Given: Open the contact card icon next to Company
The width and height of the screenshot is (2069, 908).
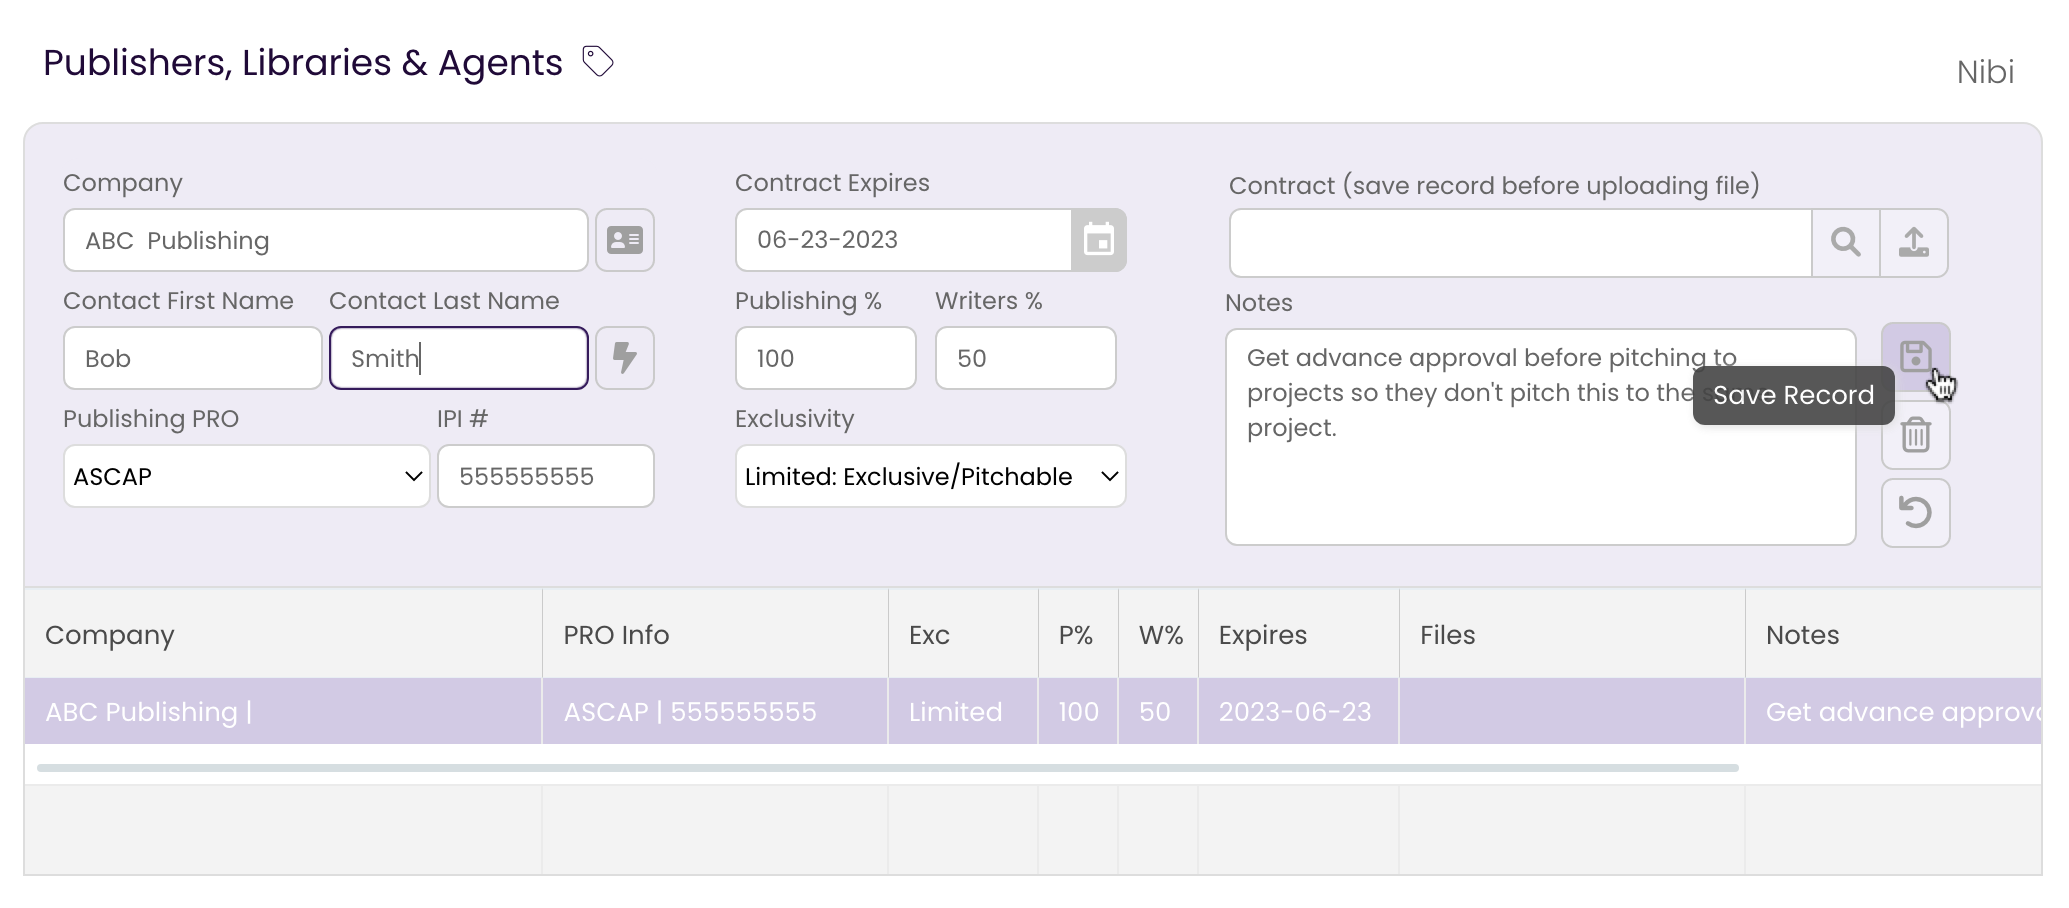Looking at the screenshot, I should pos(625,240).
